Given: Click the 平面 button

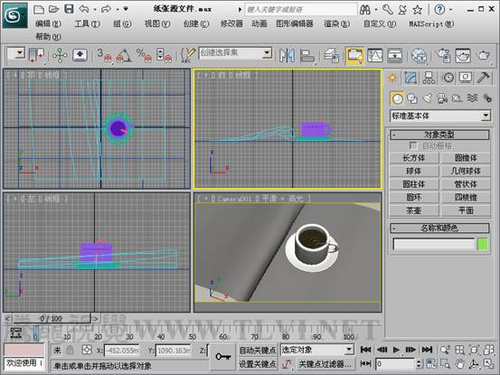Looking at the screenshot, I should [466, 211].
